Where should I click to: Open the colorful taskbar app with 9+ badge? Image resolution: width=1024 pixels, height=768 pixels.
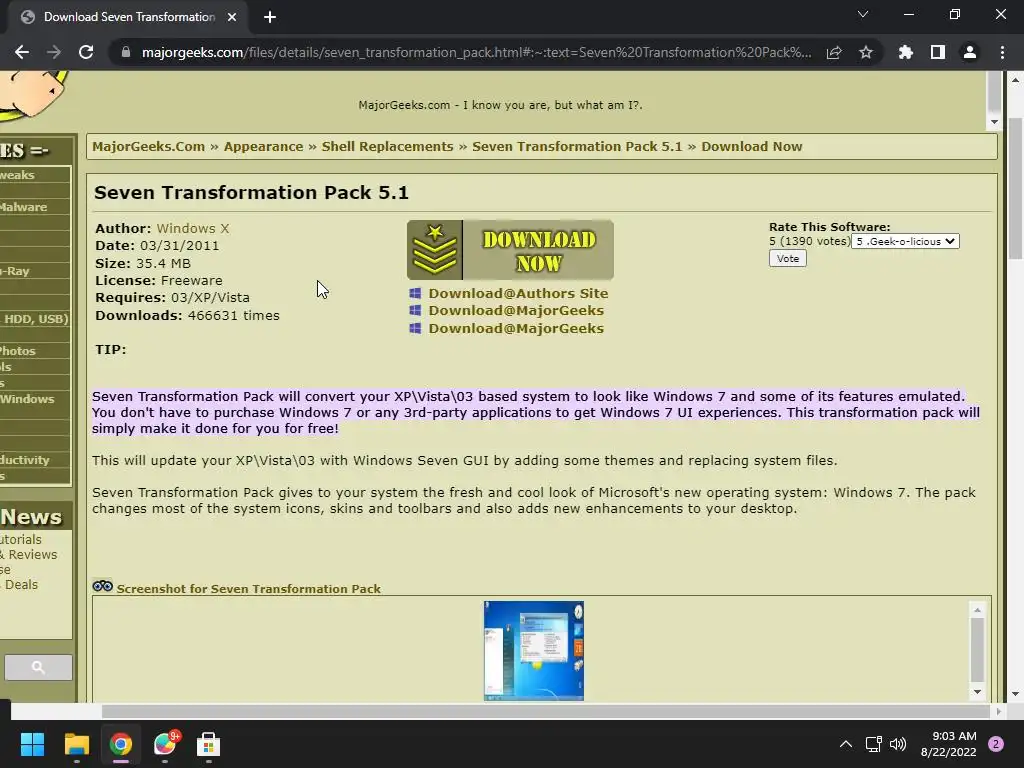(165, 744)
